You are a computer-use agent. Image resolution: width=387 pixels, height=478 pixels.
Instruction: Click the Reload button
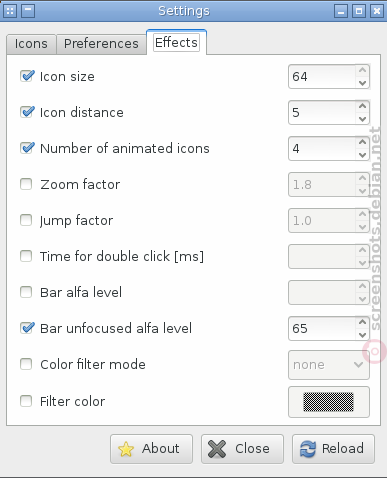tap(333, 449)
